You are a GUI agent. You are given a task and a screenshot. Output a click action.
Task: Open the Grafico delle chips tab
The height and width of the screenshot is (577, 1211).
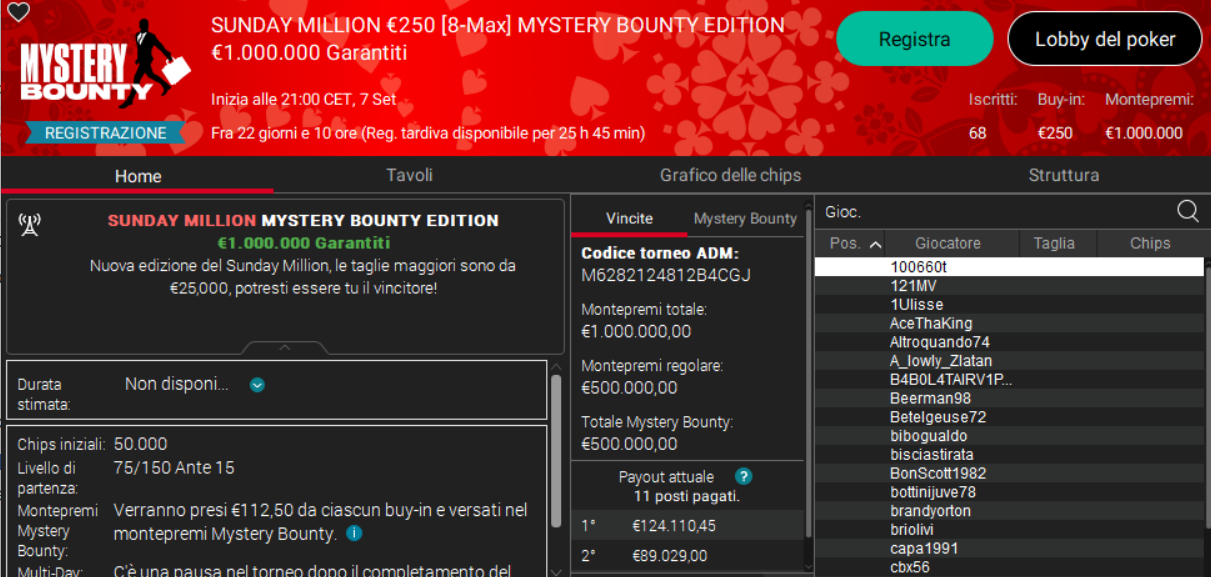pos(730,175)
